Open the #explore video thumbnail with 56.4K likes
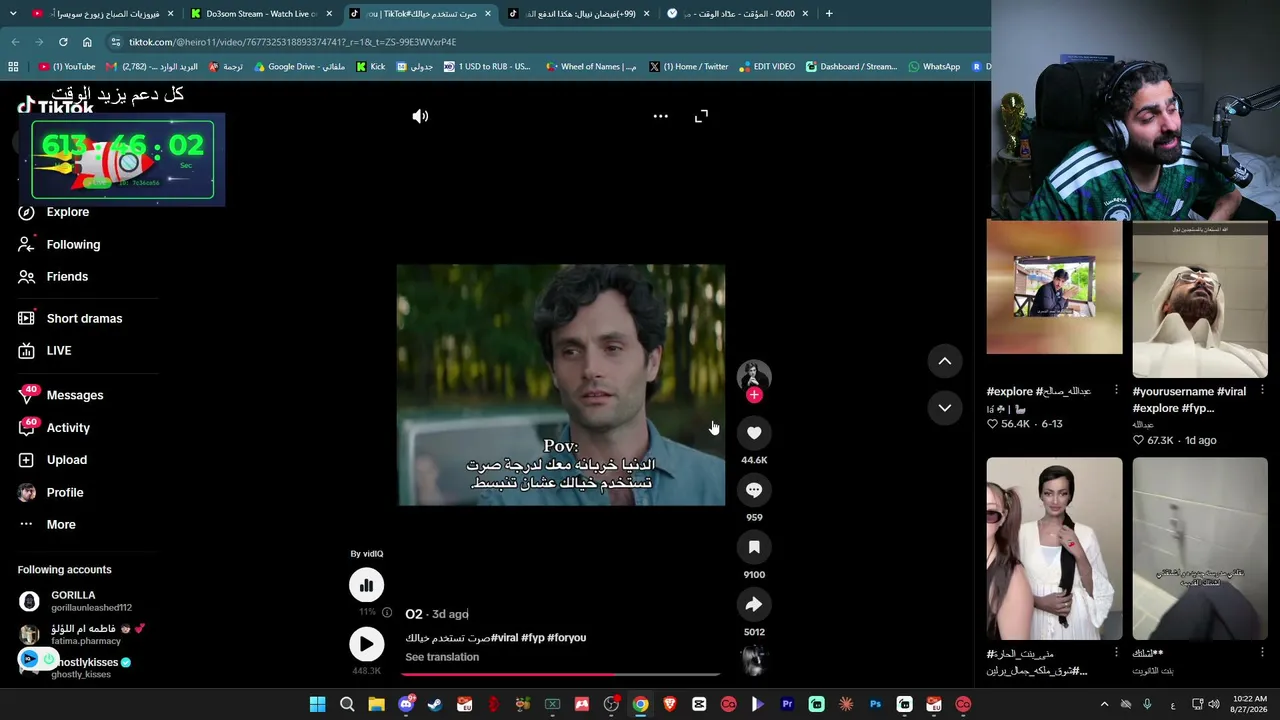Viewport: 1280px width, 720px height. click(x=1054, y=287)
